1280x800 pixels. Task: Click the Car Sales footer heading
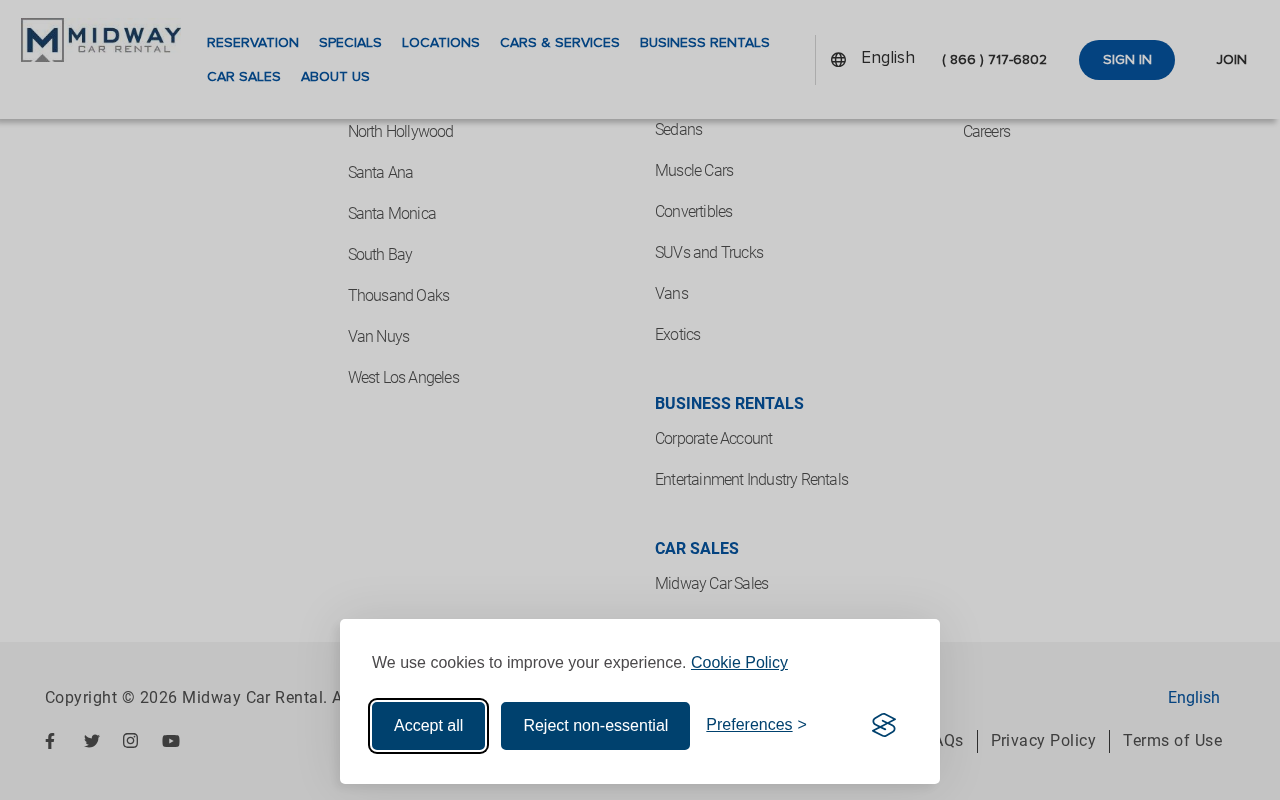[697, 549]
